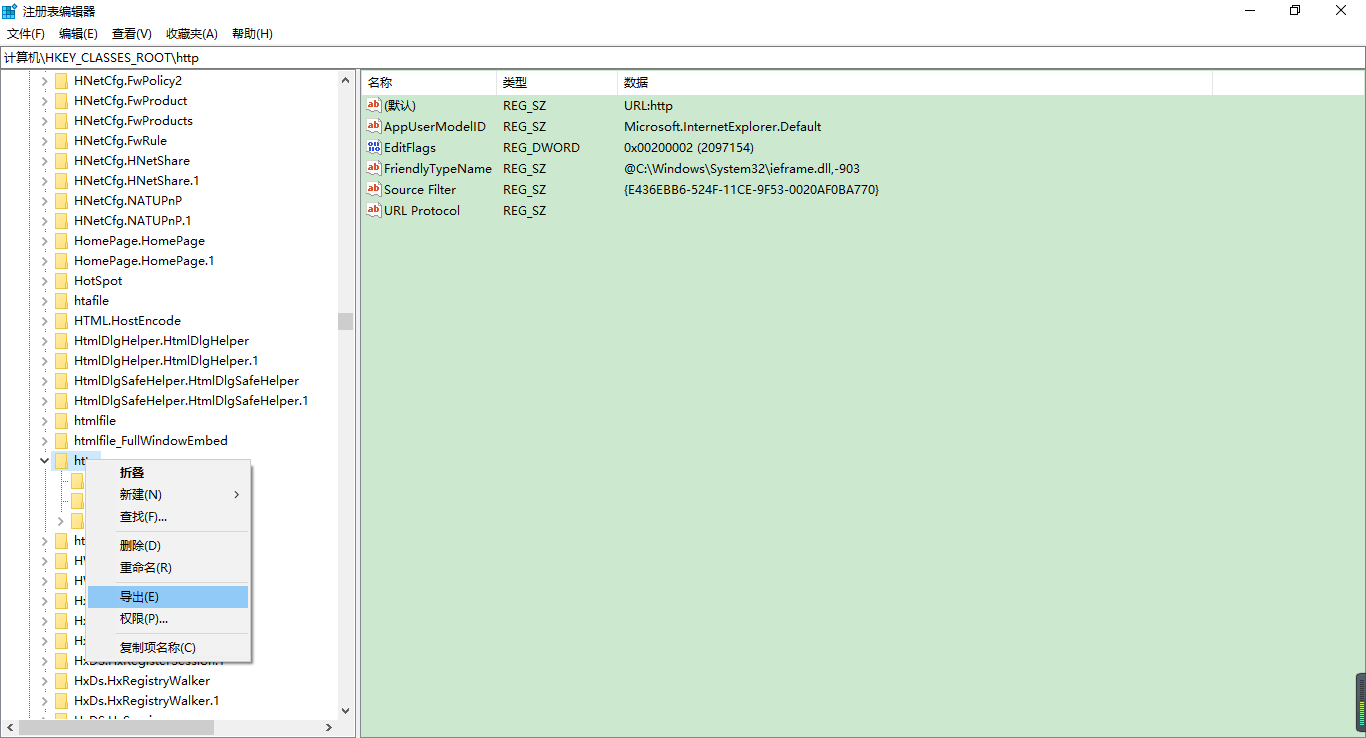Select HNetCfg.HNetShare.1 tree key
The image size is (1366, 738).
[136, 181]
